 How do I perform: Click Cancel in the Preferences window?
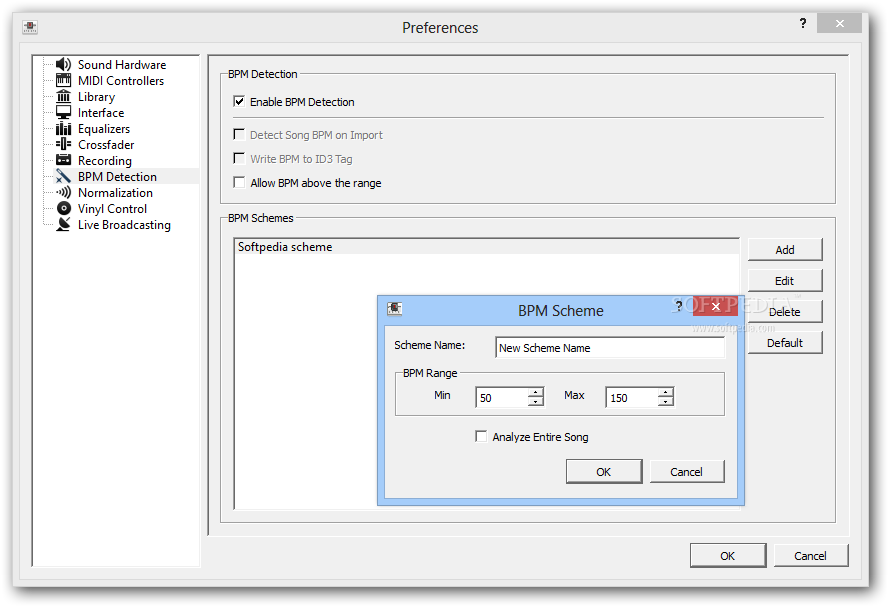pyautogui.click(x=811, y=555)
